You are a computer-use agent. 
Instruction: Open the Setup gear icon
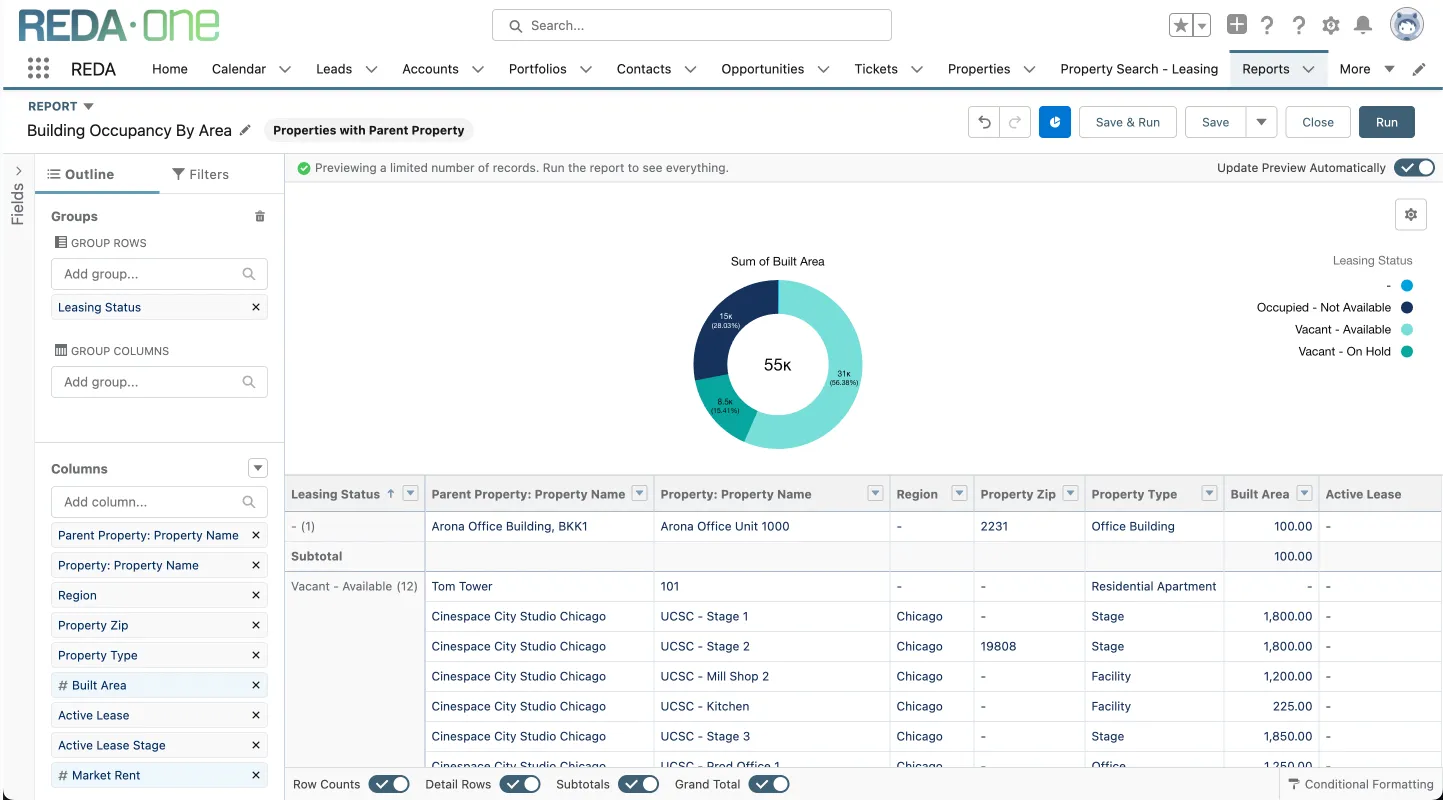click(1330, 25)
